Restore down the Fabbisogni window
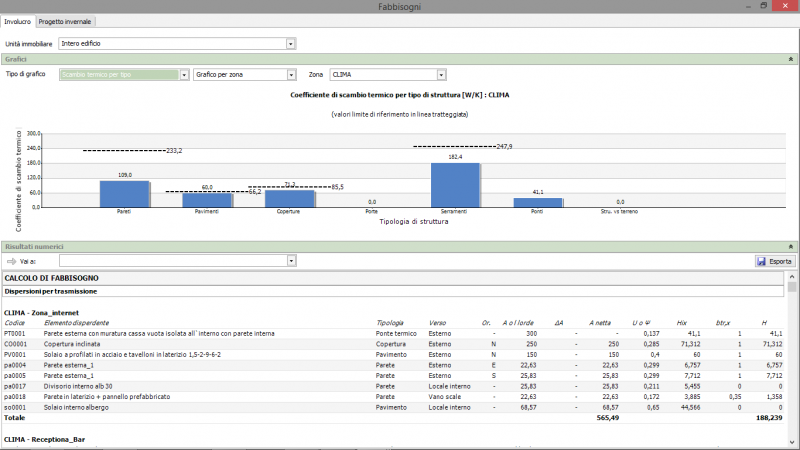The width and height of the screenshot is (800, 450). 764,6
